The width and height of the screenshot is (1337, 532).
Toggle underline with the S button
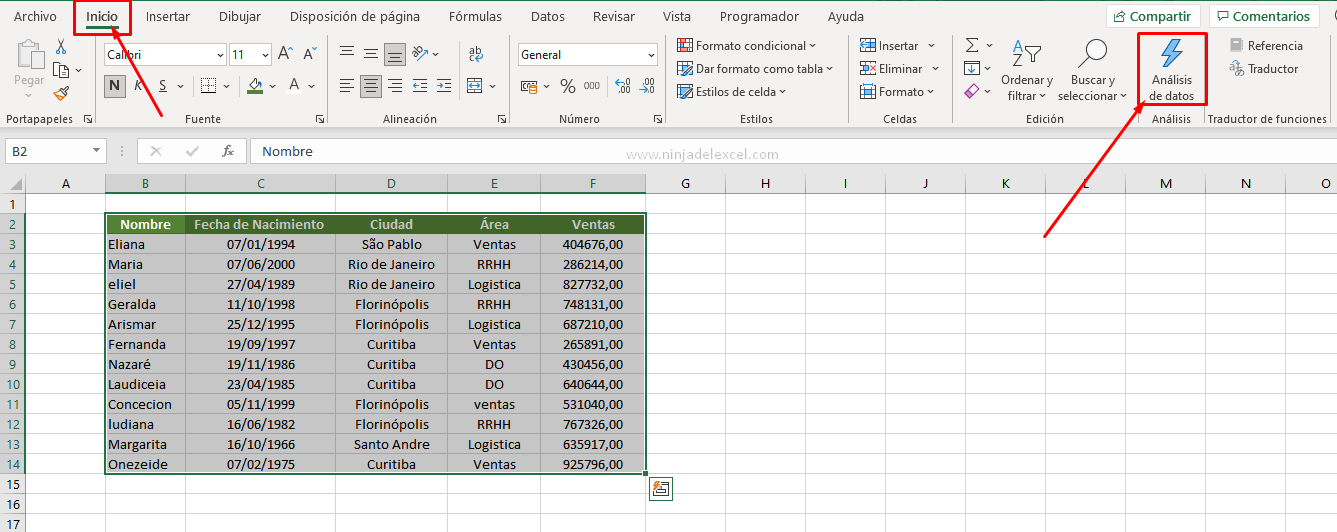point(163,86)
